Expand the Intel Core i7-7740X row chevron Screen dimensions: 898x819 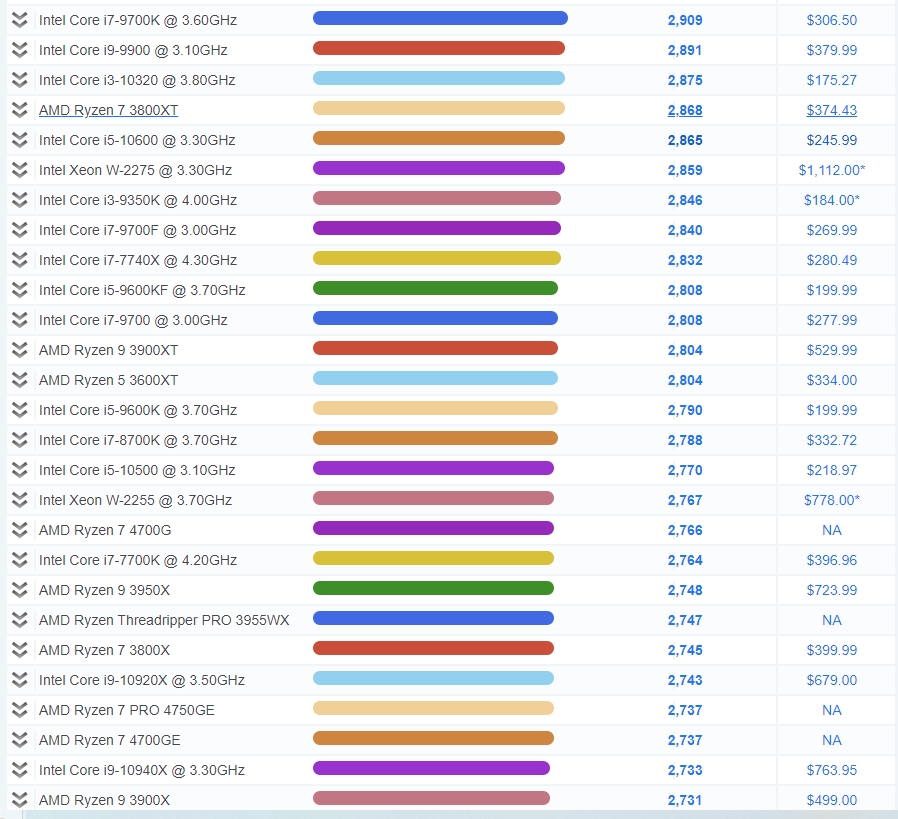(19, 260)
